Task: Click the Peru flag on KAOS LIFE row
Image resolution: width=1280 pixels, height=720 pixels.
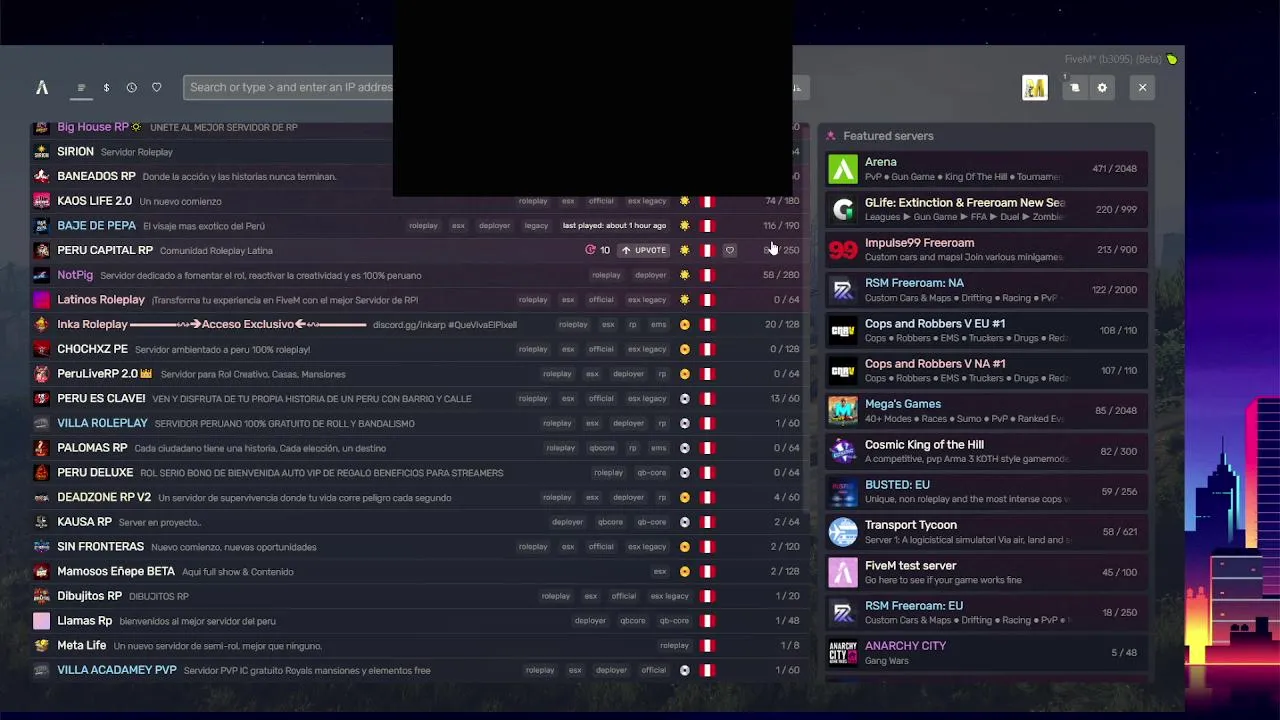Action: (707, 201)
